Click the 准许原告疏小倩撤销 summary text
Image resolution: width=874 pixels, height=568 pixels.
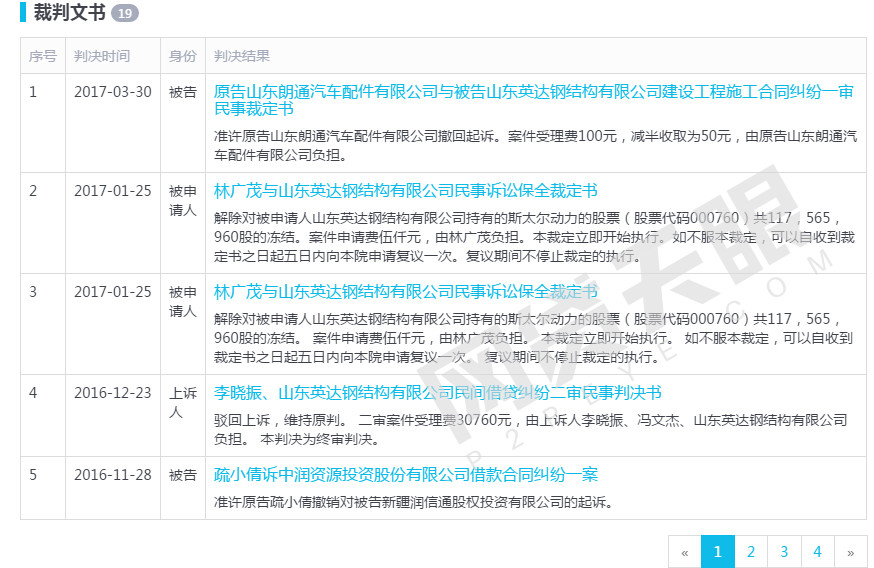click(413, 502)
